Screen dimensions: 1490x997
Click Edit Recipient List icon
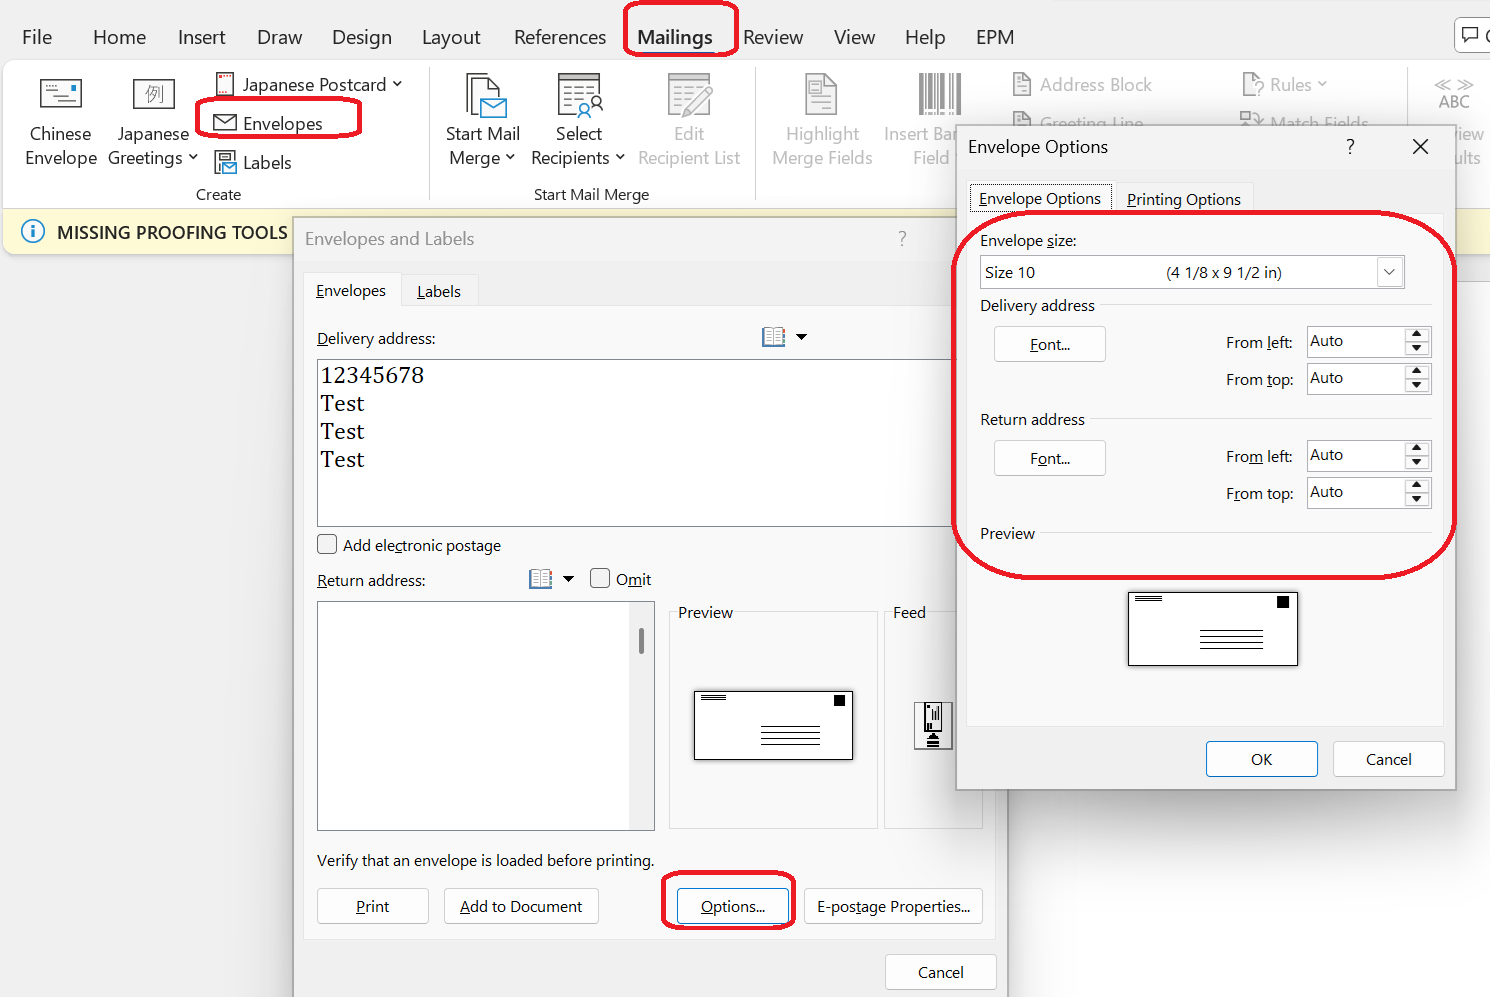(689, 95)
